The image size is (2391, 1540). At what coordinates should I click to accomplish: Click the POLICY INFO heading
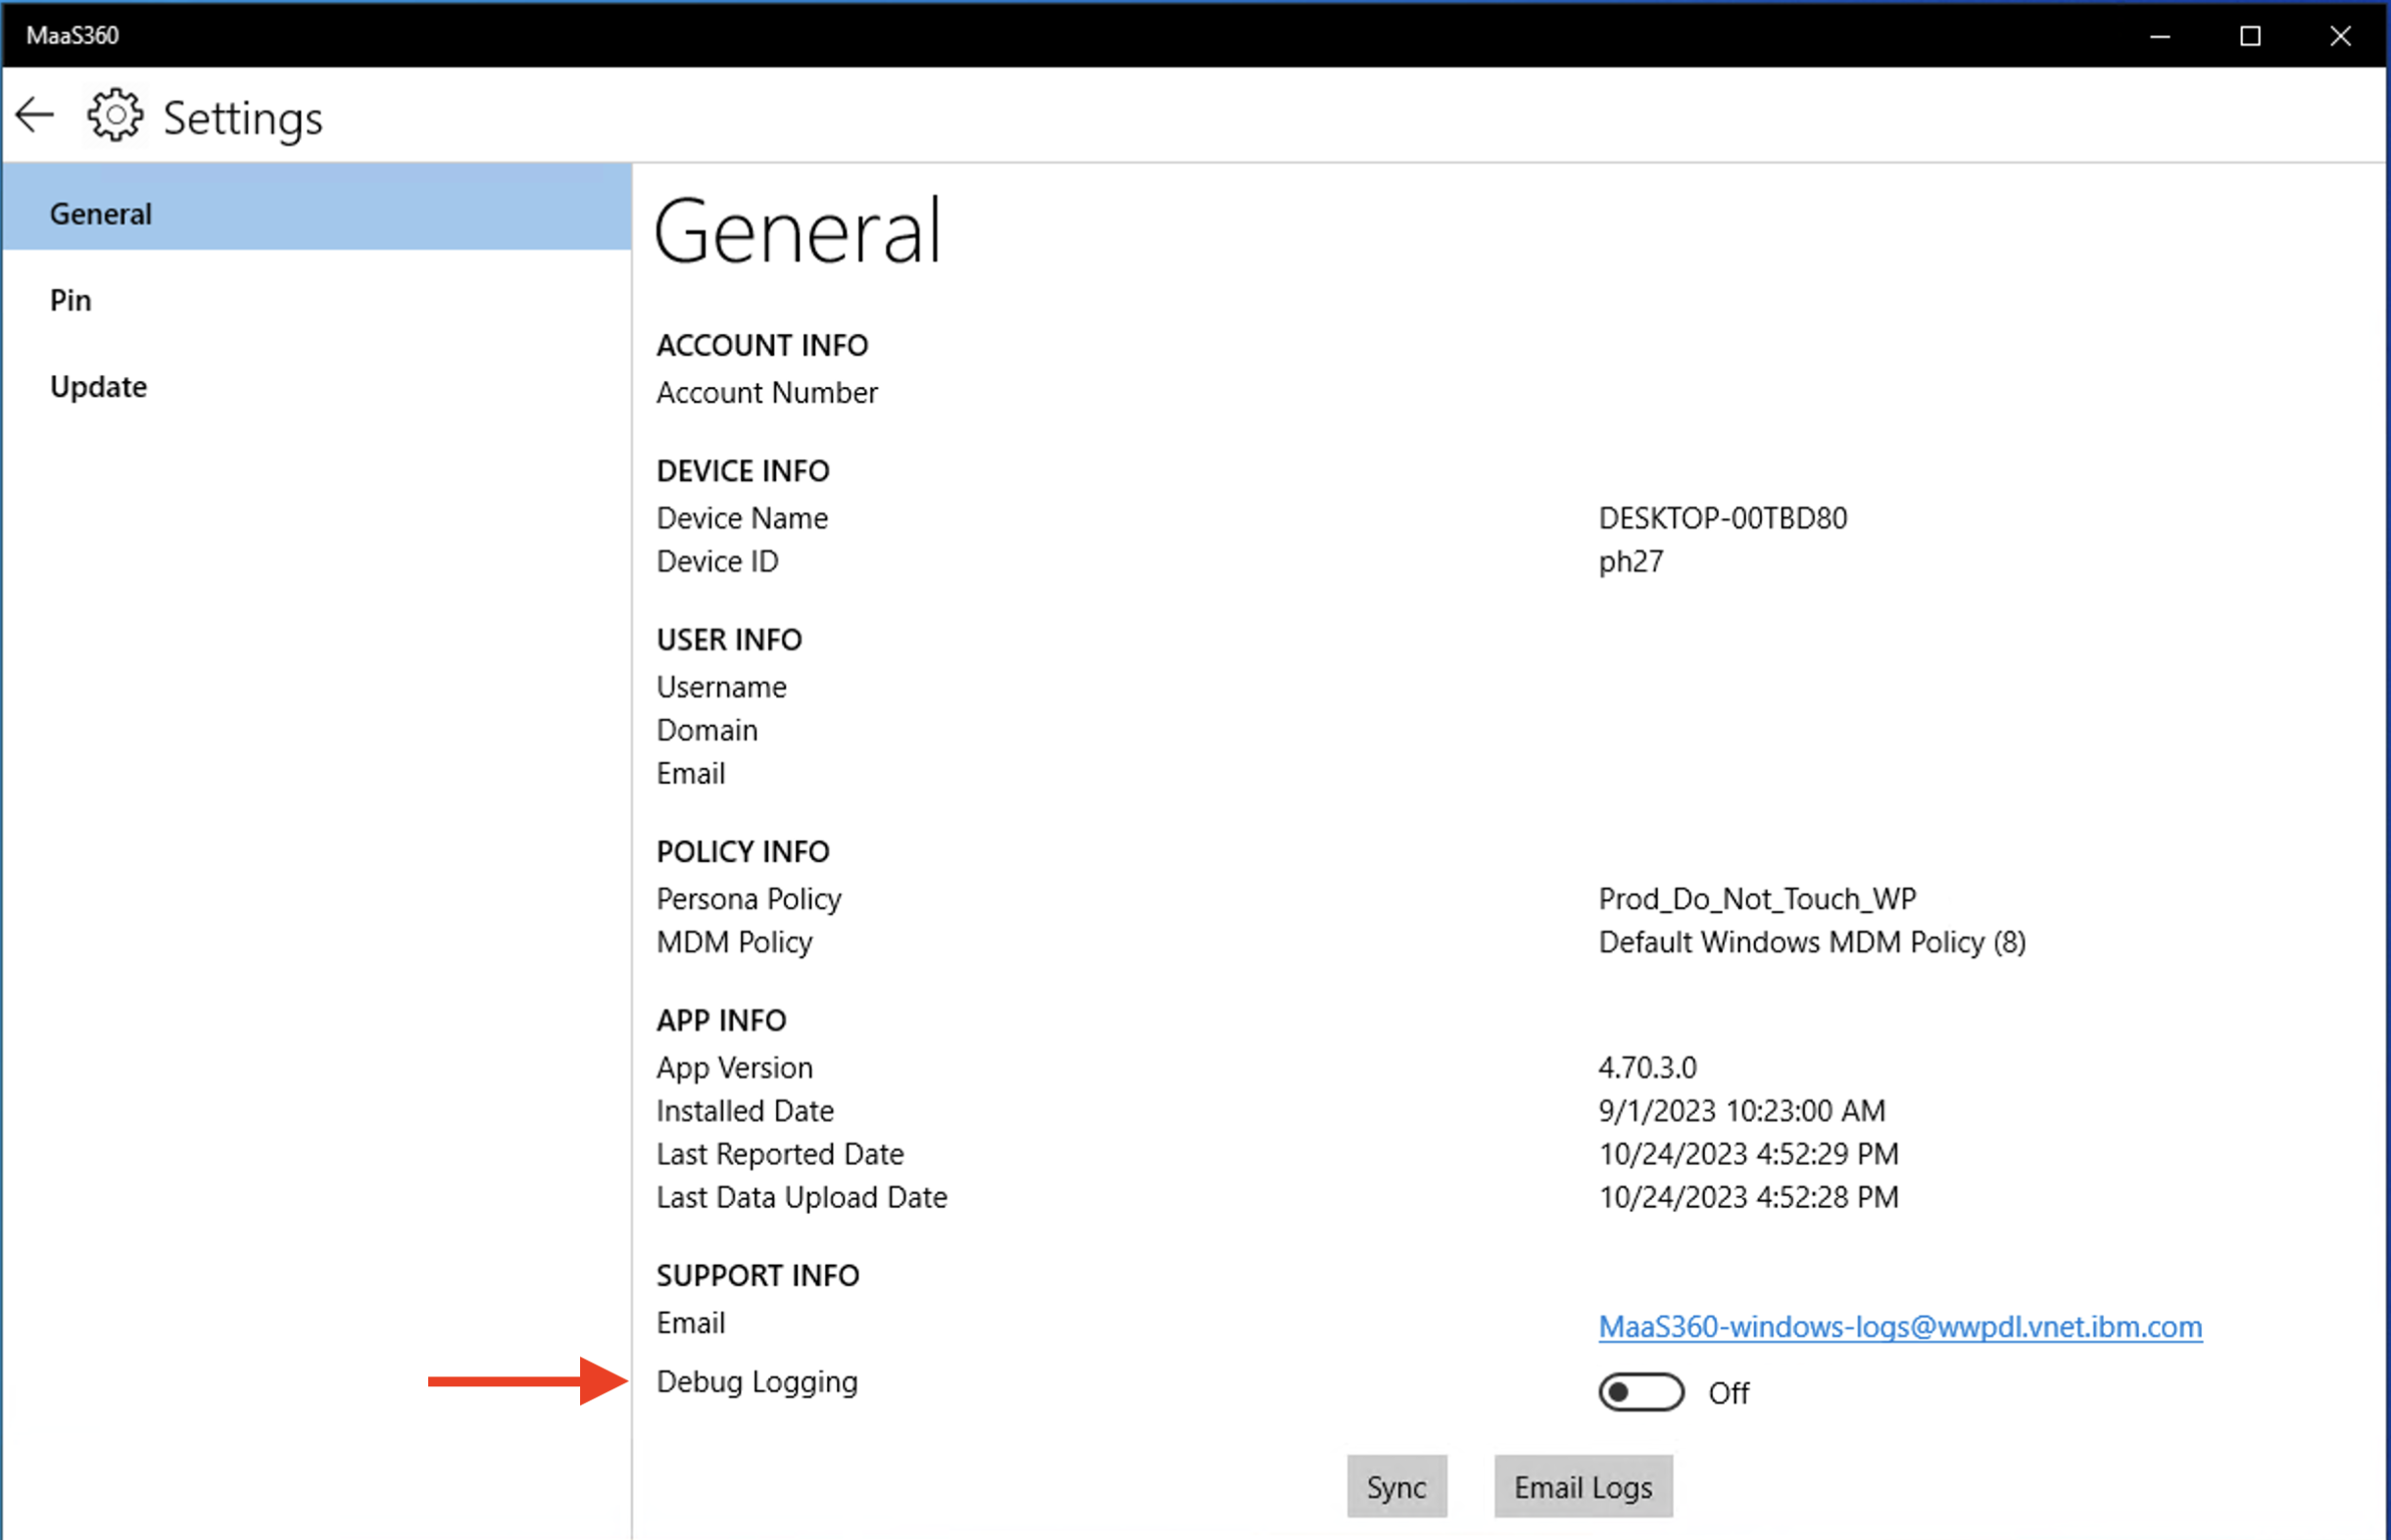743,852
